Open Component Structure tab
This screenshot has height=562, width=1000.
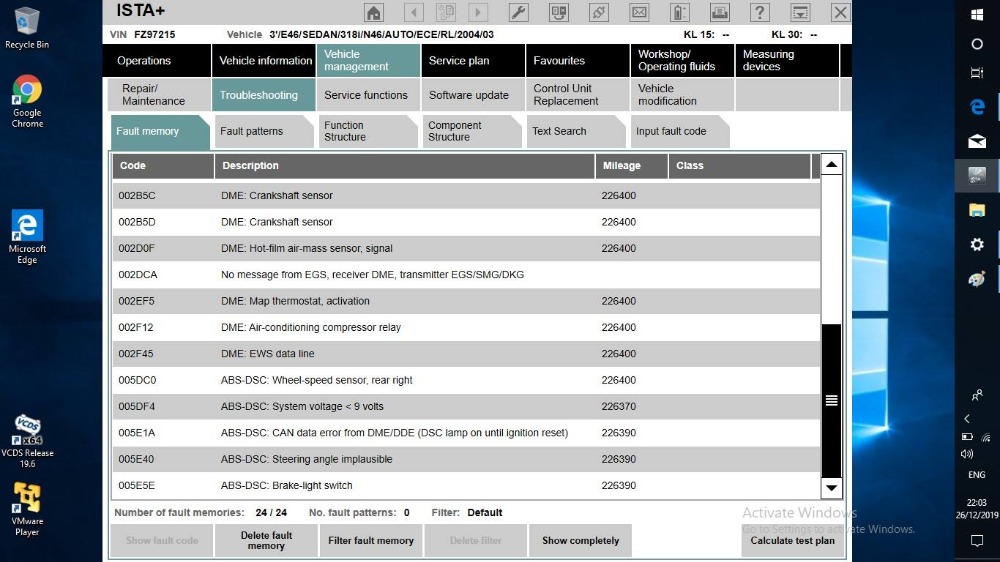pyautogui.click(x=471, y=131)
